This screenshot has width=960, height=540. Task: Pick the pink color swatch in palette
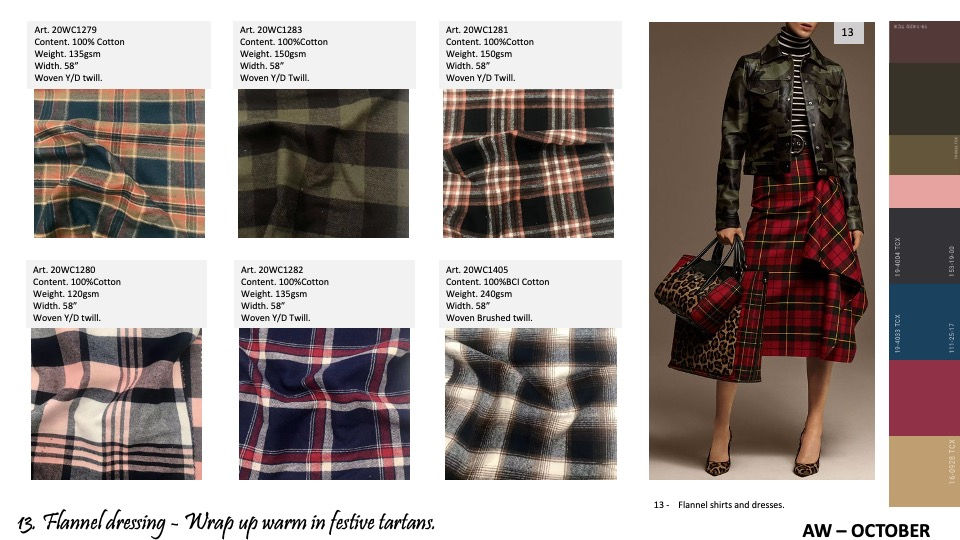pyautogui.click(x=924, y=192)
